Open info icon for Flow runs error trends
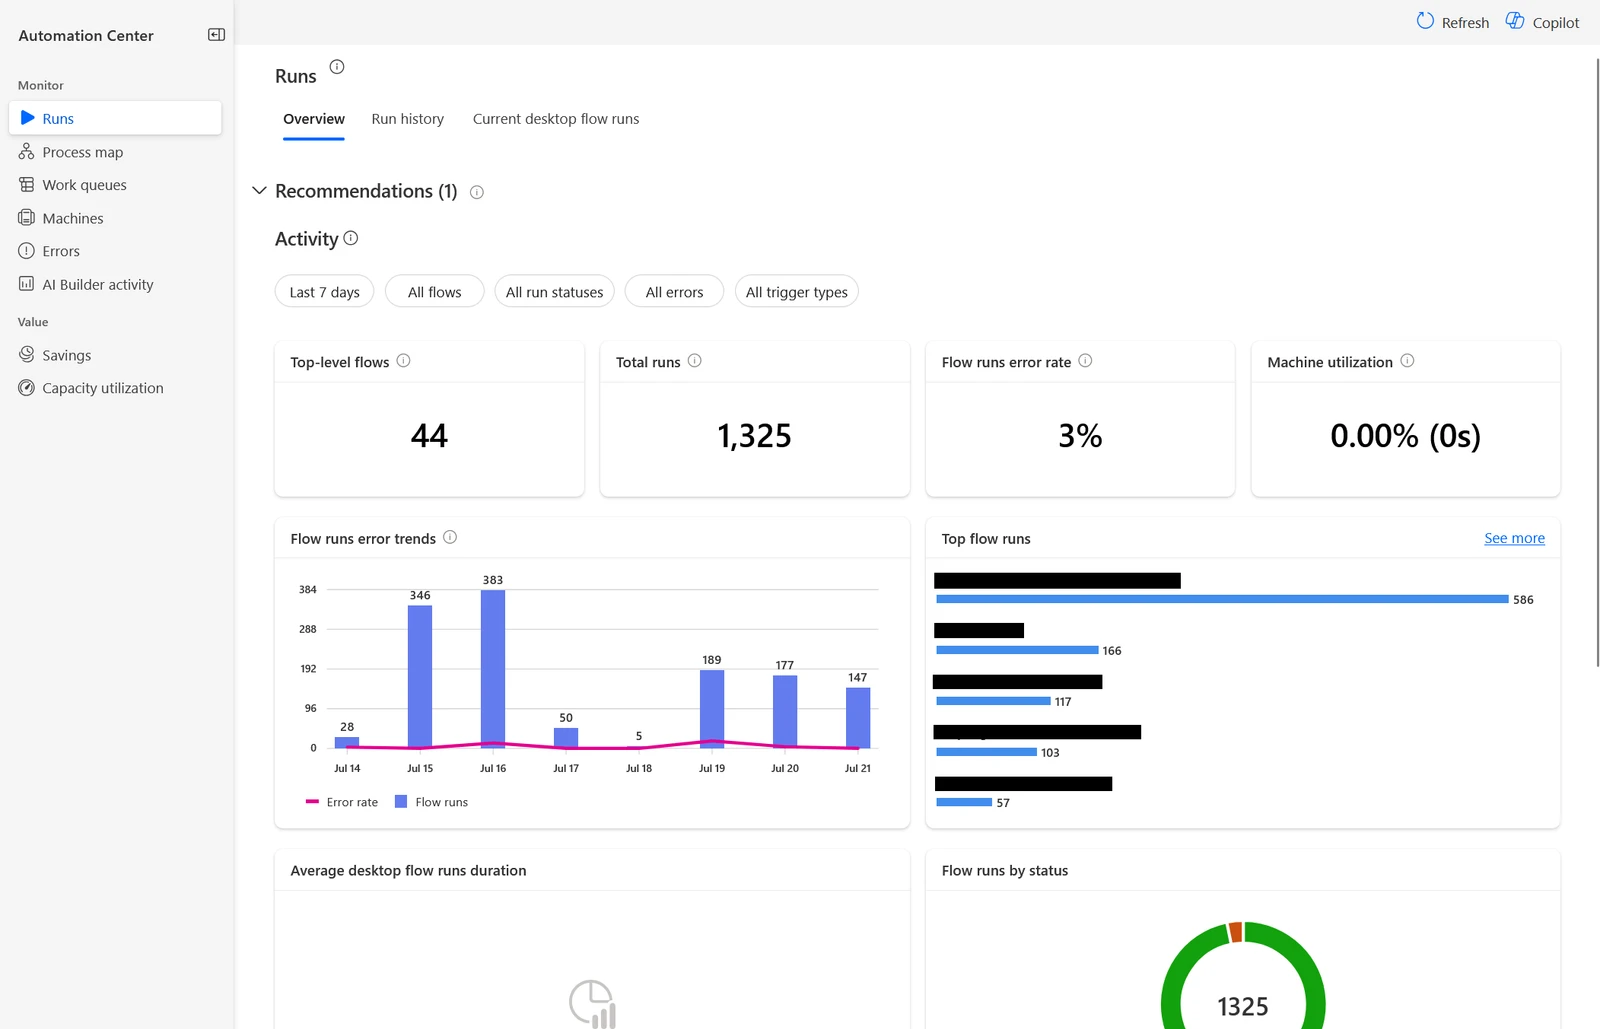The image size is (1600, 1029). pos(450,537)
